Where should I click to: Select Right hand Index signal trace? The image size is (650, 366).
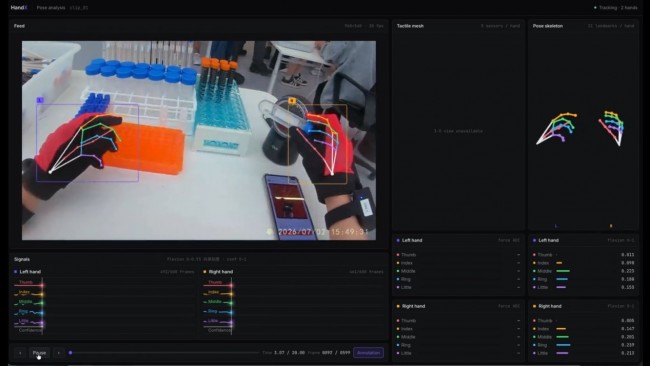[218, 293]
